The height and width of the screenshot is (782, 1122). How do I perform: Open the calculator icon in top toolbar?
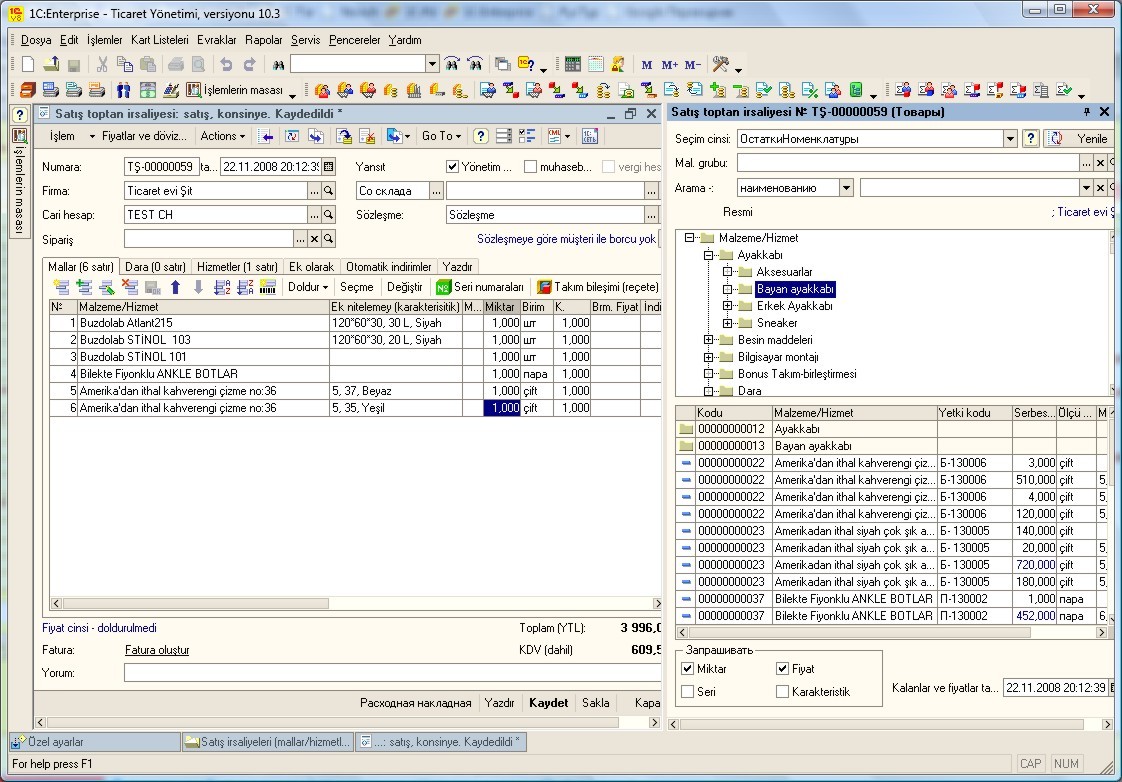point(572,64)
